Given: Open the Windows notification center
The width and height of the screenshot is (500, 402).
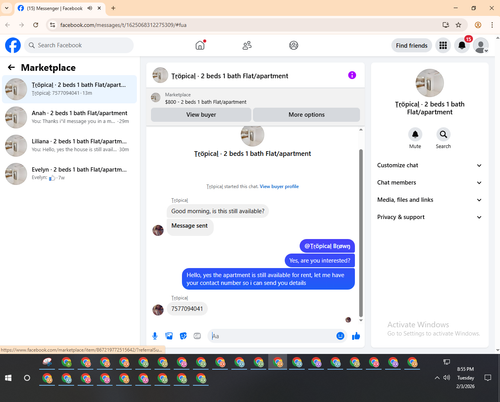Looking at the screenshot, I should point(488,378).
